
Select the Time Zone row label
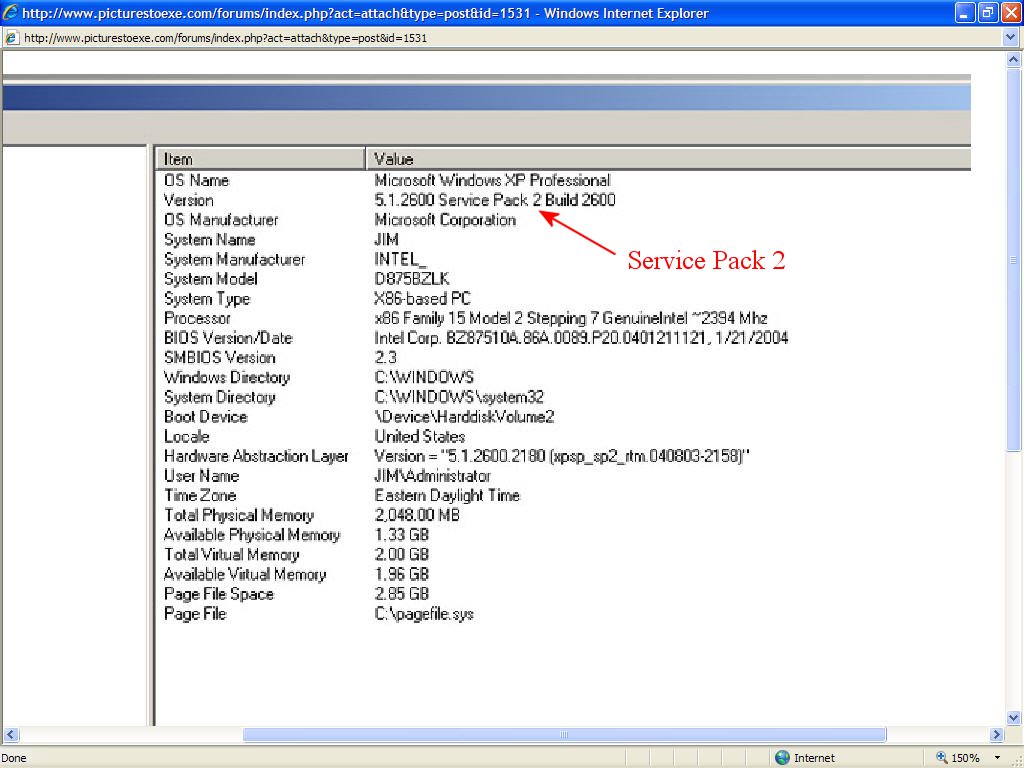click(x=200, y=495)
